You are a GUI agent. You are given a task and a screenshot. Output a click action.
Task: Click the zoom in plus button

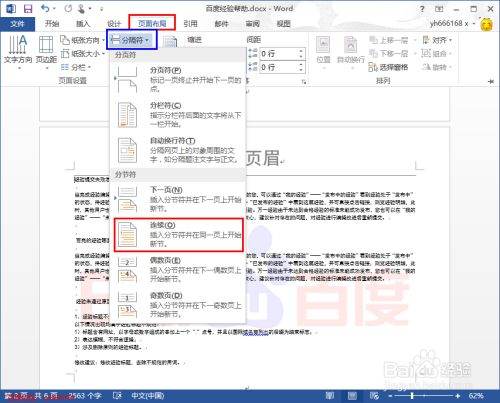pos(457,396)
